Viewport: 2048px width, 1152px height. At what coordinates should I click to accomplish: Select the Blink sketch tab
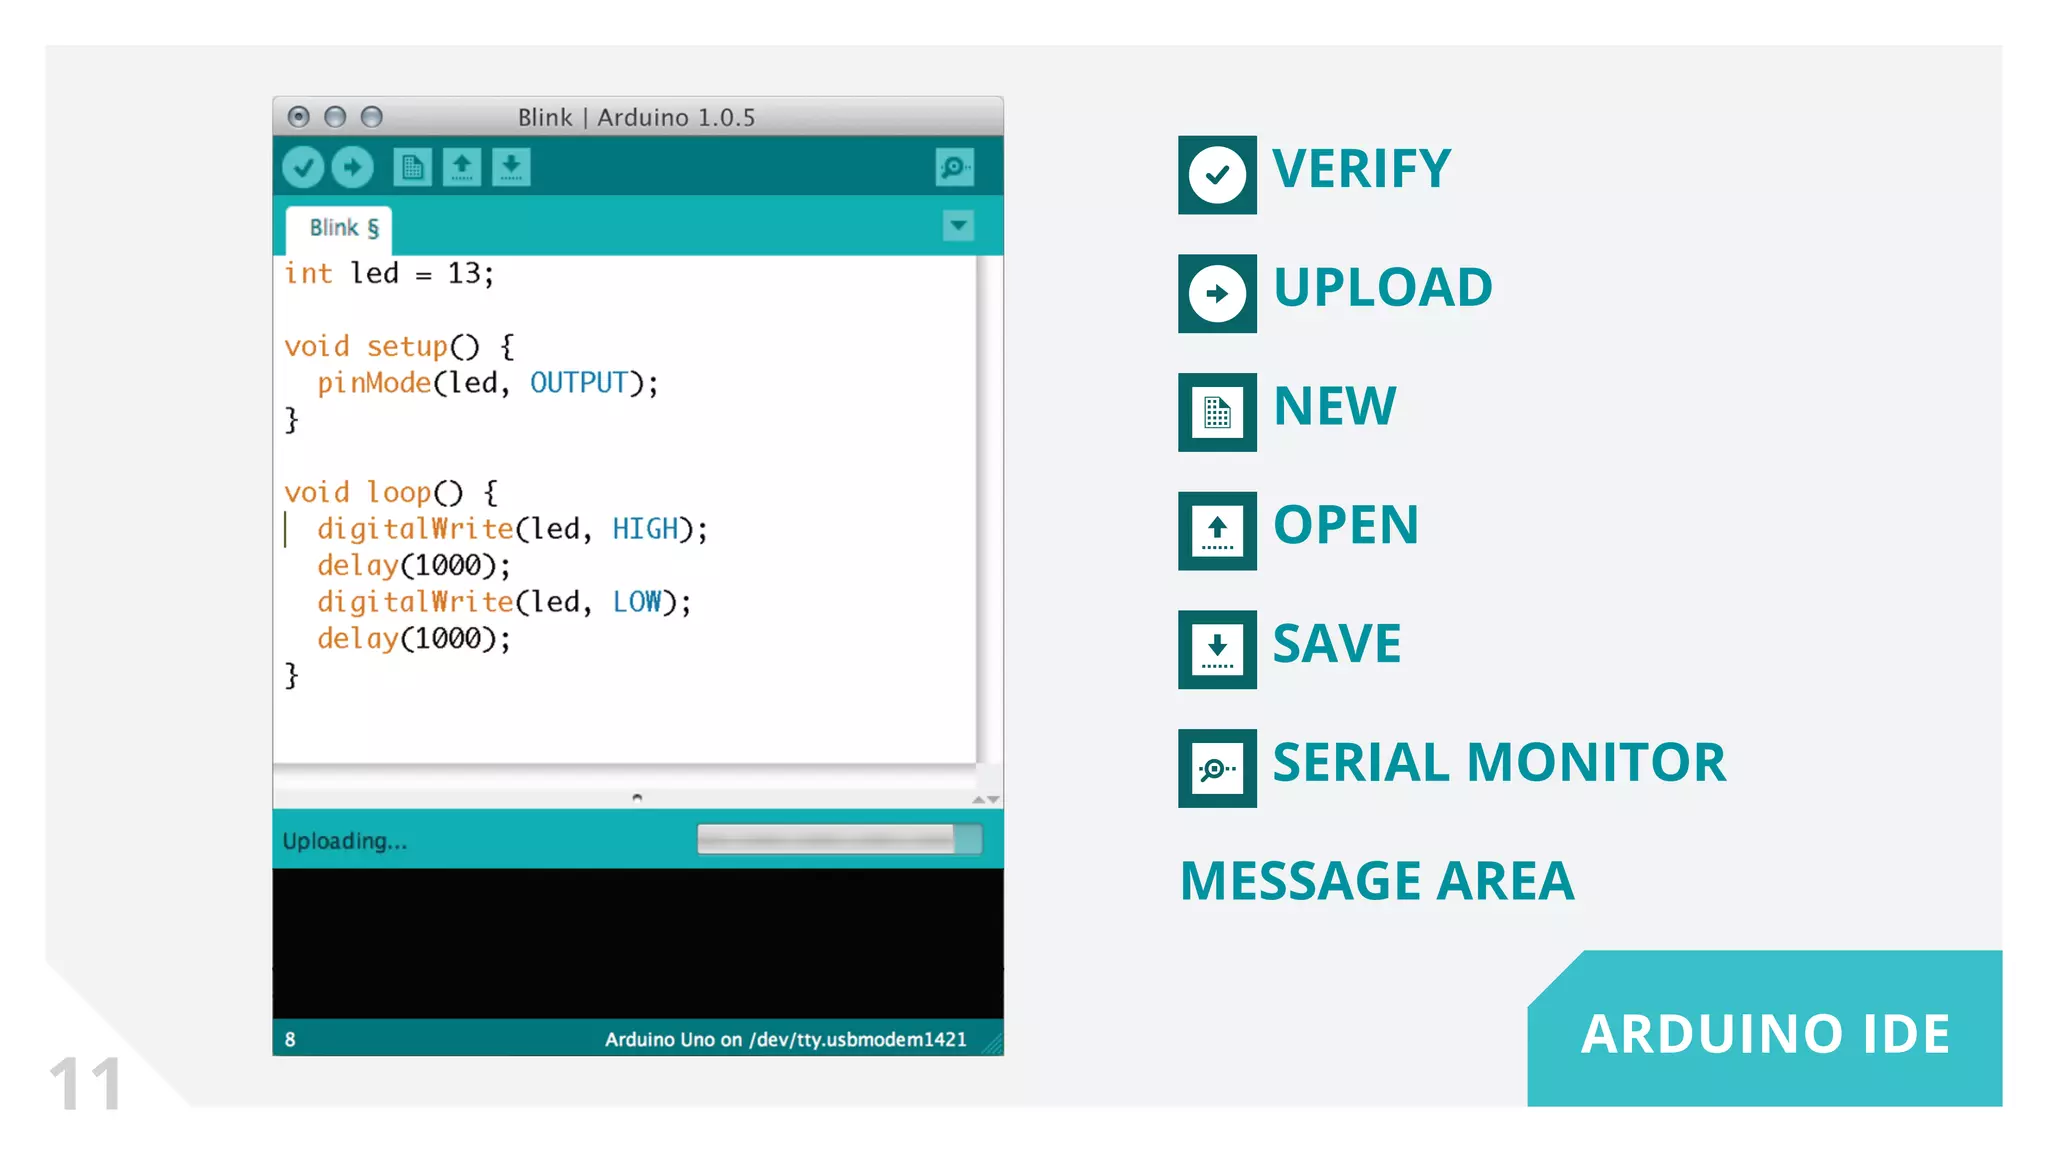[339, 229]
